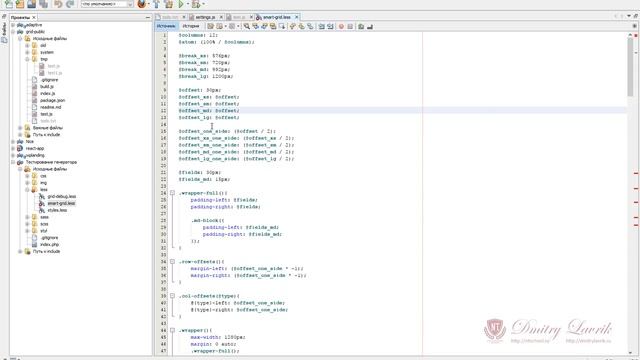The height and width of the screenshot is (360, 640).
Task: Click Shift Line Right icon
Action: [x=330, y=27]
